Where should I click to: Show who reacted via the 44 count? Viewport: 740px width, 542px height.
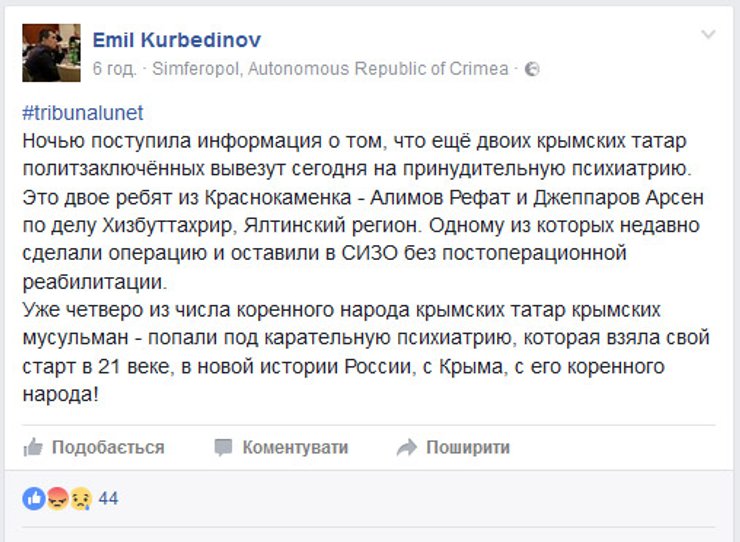tap(108, 497)
